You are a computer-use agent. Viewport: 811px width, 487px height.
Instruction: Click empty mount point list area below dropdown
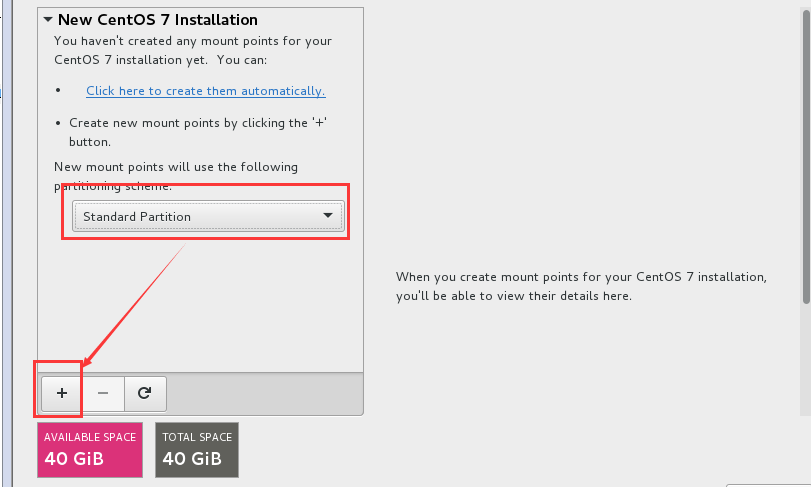click(x=200, y=305)
